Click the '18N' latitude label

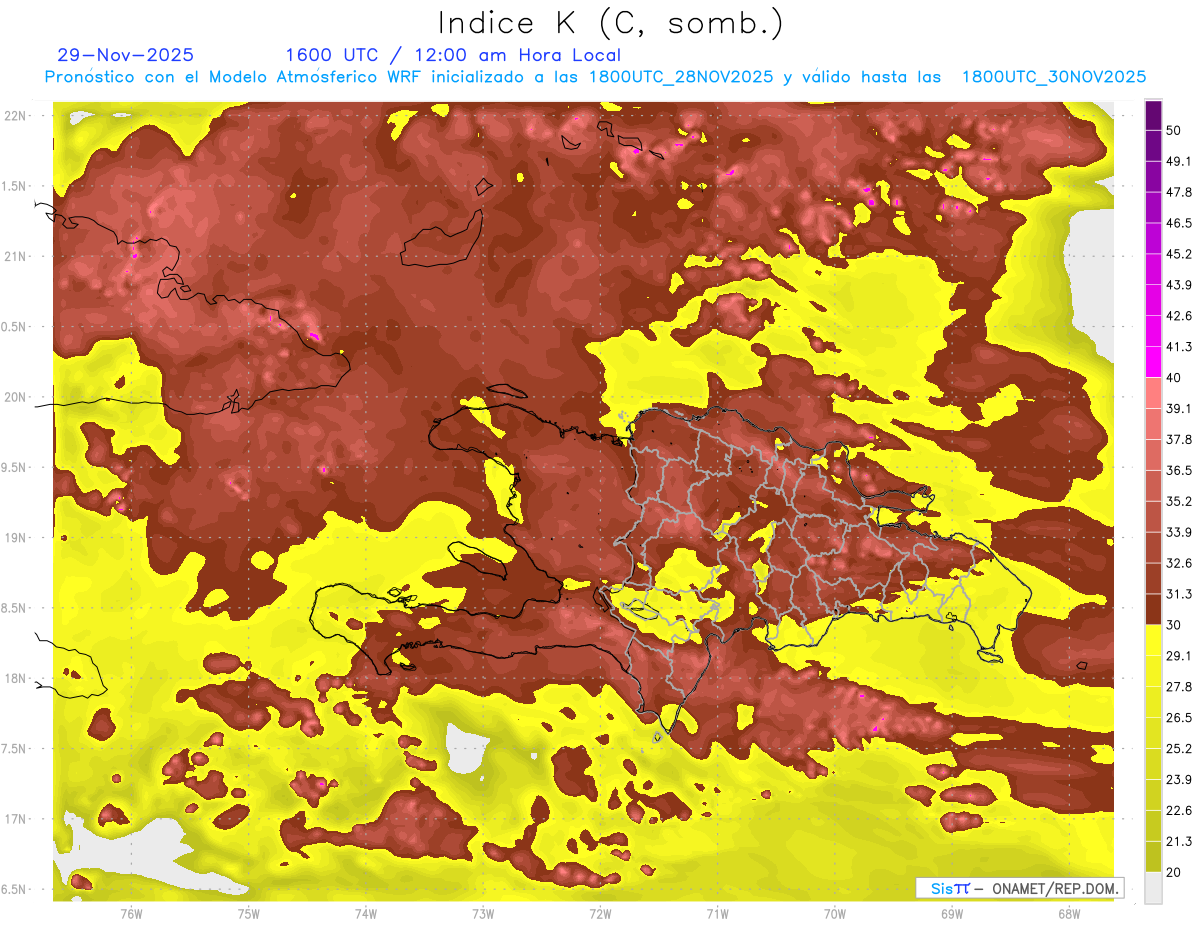(x=16, y=679)
